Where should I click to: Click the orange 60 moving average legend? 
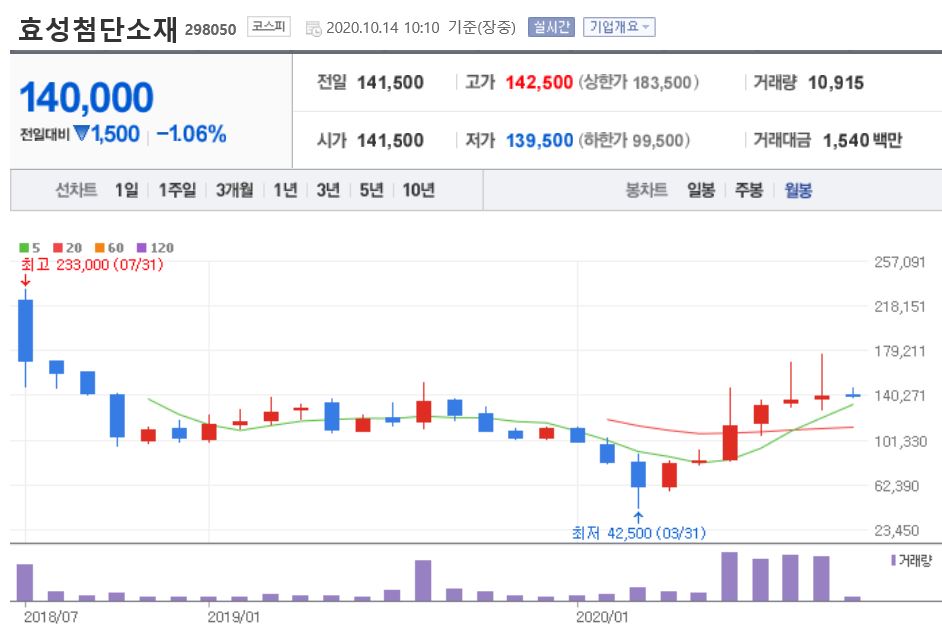point(109,248)
